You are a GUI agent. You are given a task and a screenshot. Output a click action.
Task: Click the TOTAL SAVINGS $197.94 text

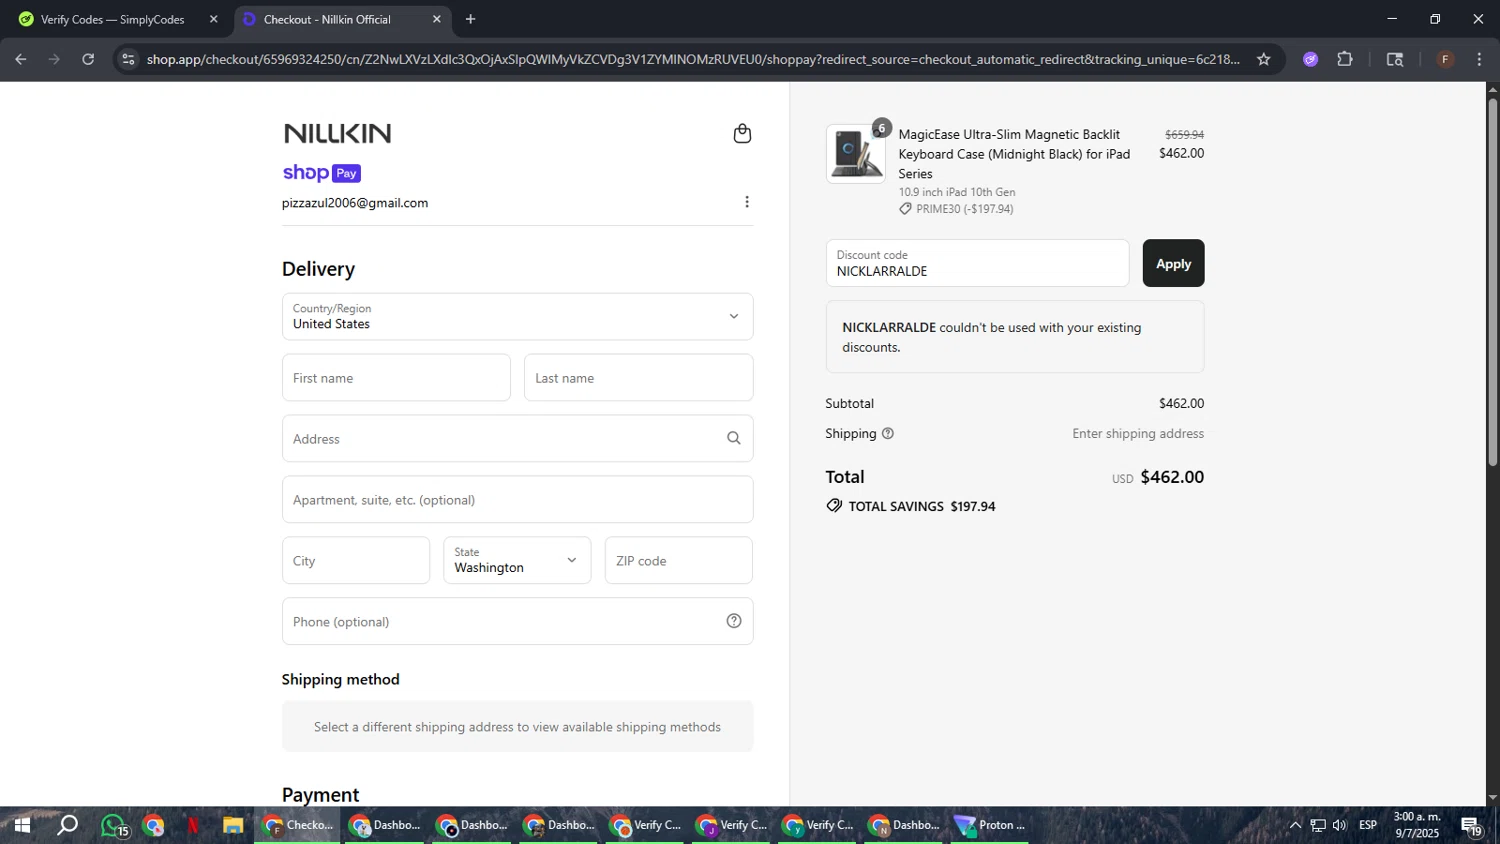click(x=921, y=506)
